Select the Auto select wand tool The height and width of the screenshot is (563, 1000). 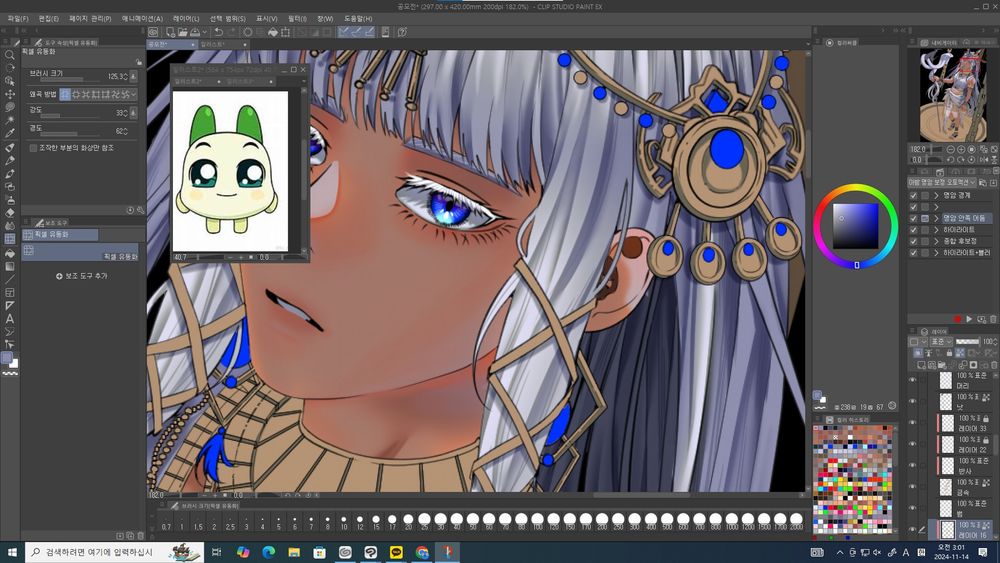coord(10,121)
